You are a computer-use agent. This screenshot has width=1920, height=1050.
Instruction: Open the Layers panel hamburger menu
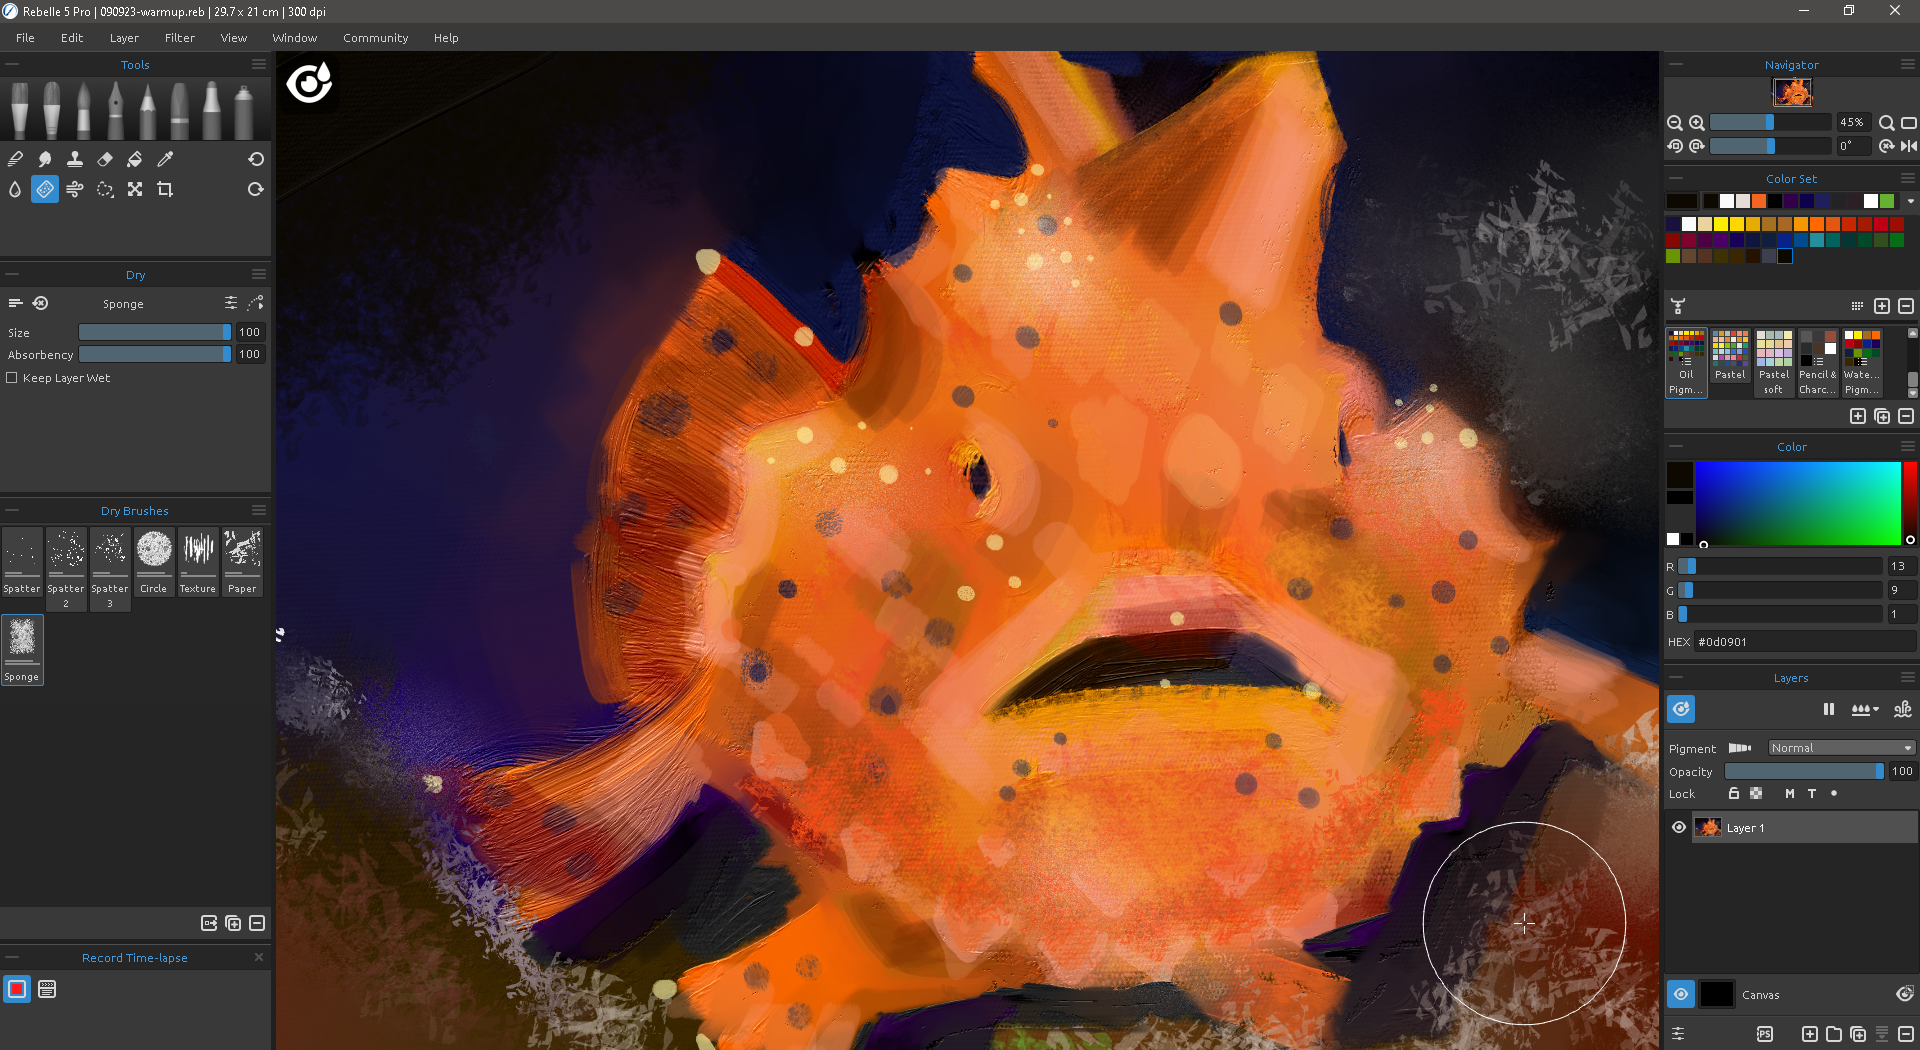point(1908,677)
